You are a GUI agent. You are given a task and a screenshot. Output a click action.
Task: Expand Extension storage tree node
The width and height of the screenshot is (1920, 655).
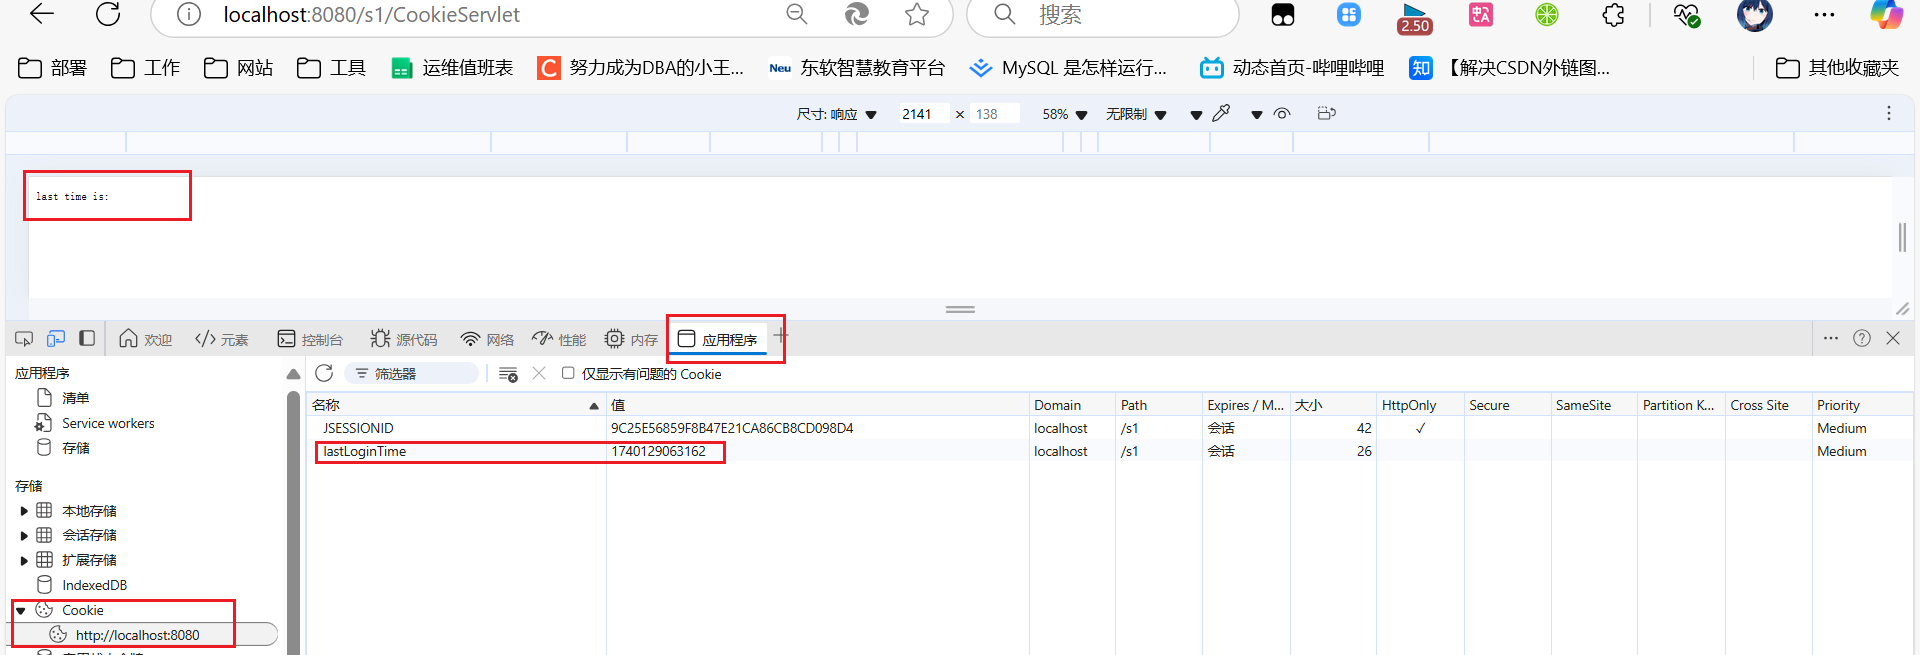click(24, 561)
